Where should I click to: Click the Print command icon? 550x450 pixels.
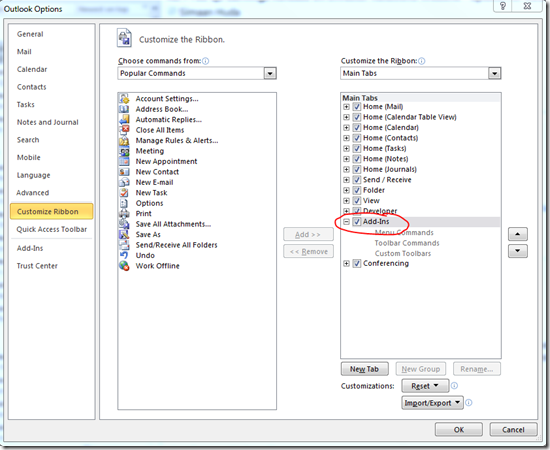coord(124,214)
